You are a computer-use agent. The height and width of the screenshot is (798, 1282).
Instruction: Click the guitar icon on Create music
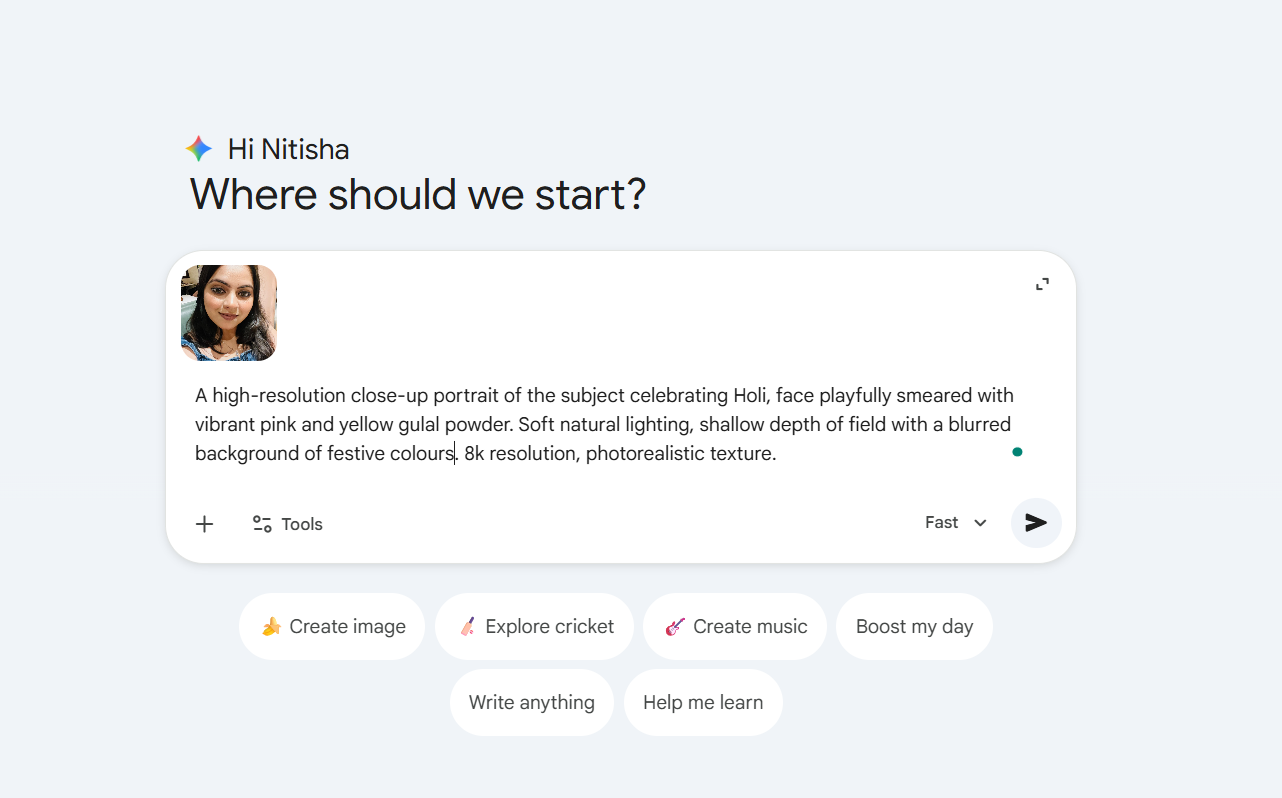click(x=675, y=627)
